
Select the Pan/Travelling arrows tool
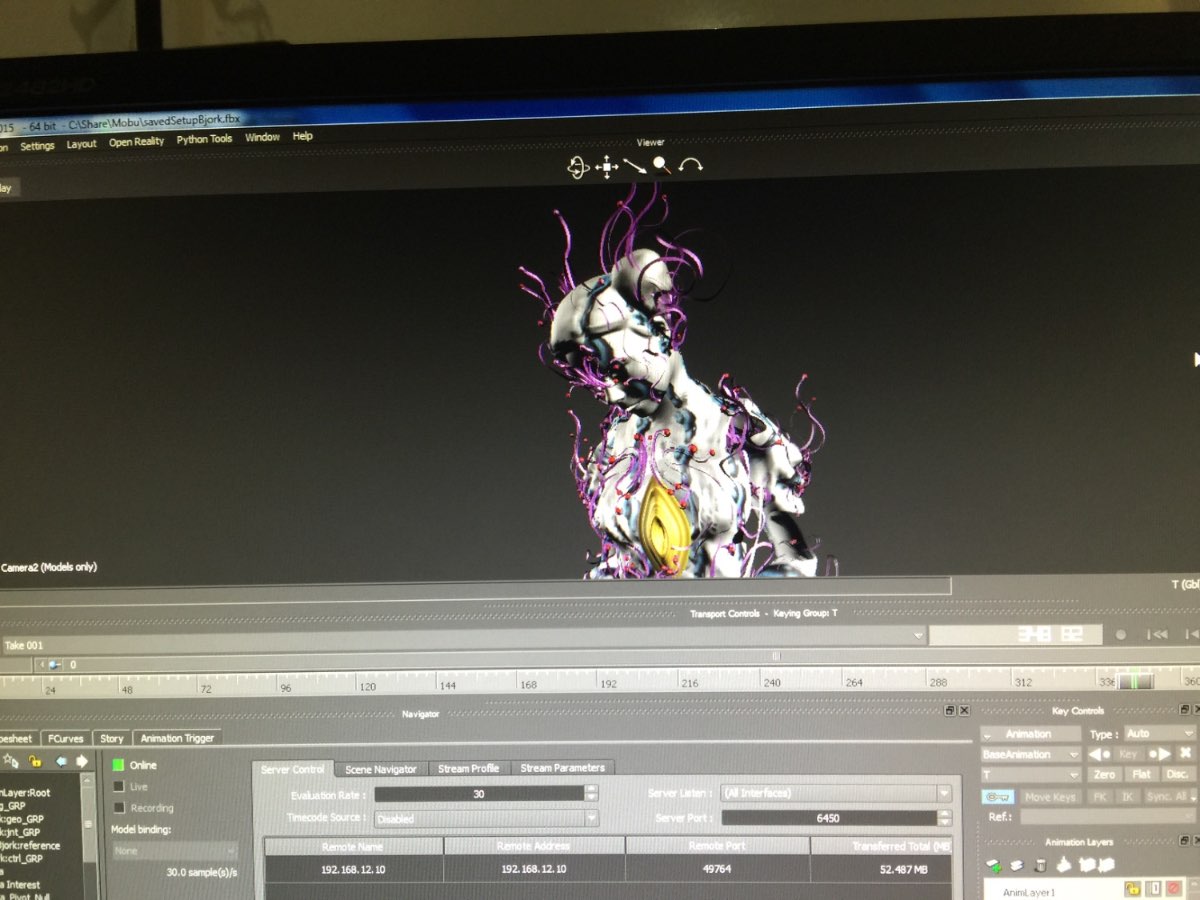(x=607, y=167)
